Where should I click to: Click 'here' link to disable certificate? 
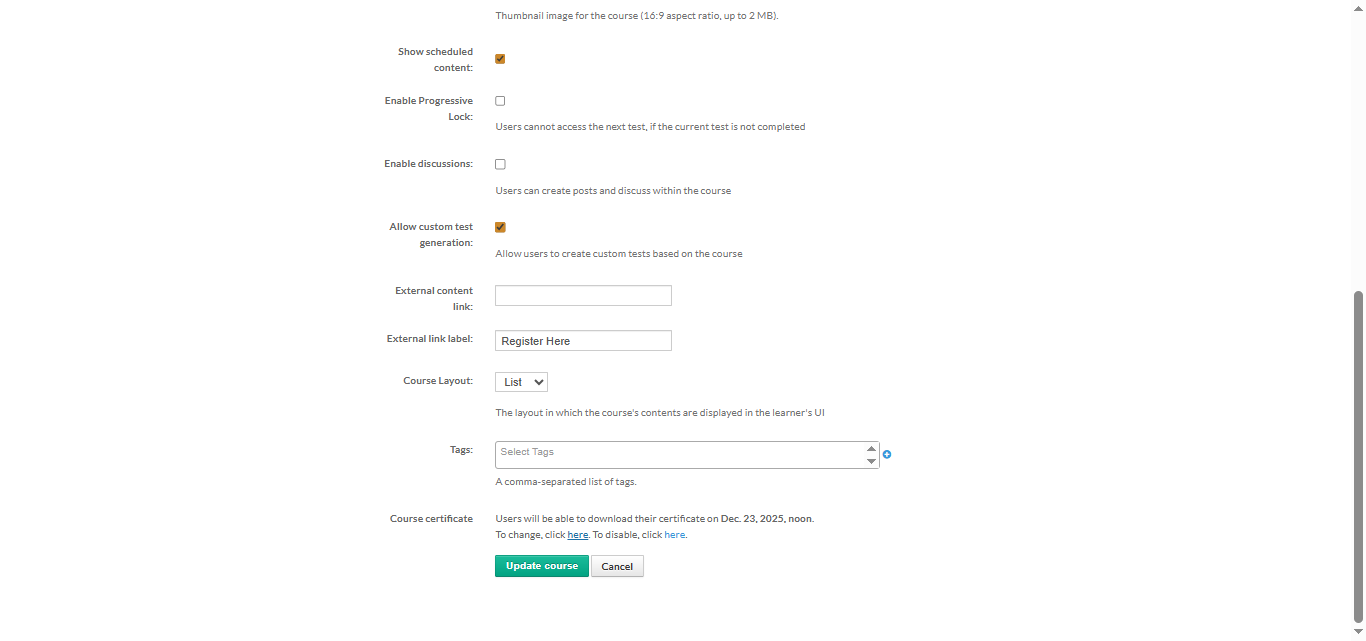tap(675, 535)
